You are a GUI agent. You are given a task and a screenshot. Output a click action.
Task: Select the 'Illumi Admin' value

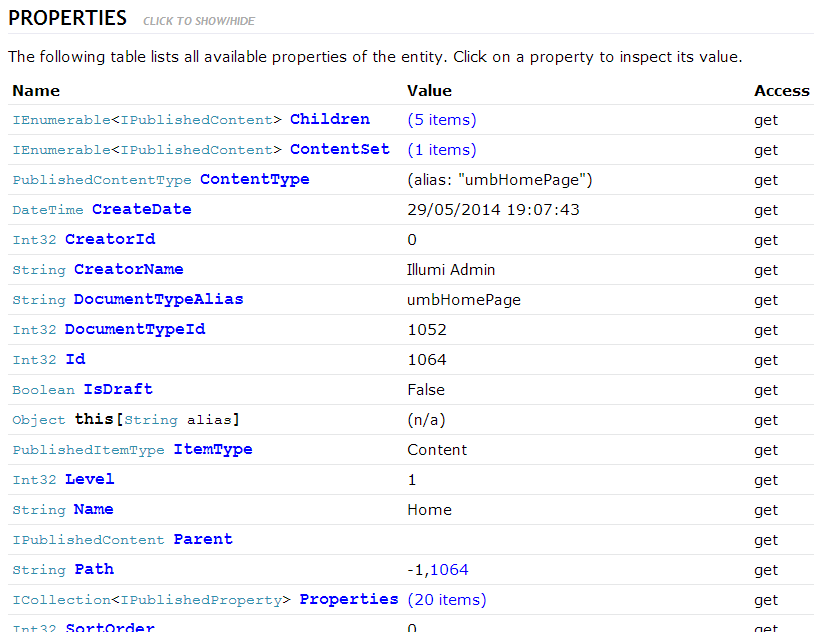(451, 269)
